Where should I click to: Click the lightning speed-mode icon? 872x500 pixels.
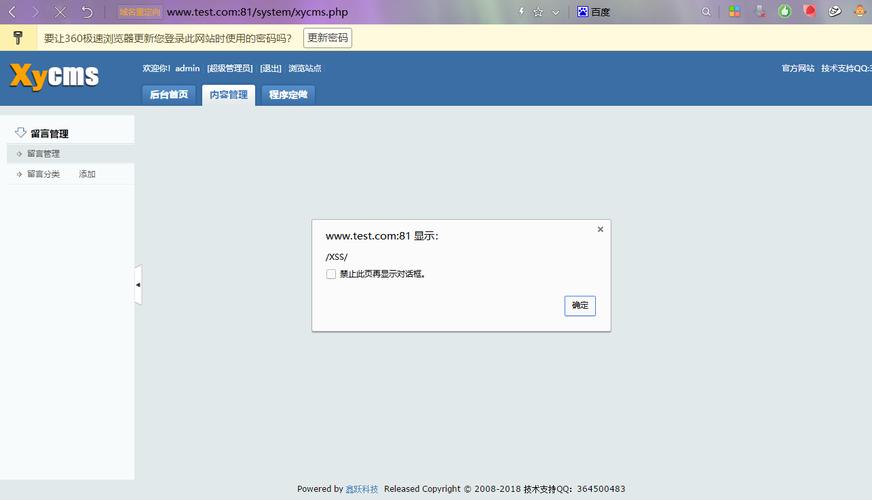[521, 11]
